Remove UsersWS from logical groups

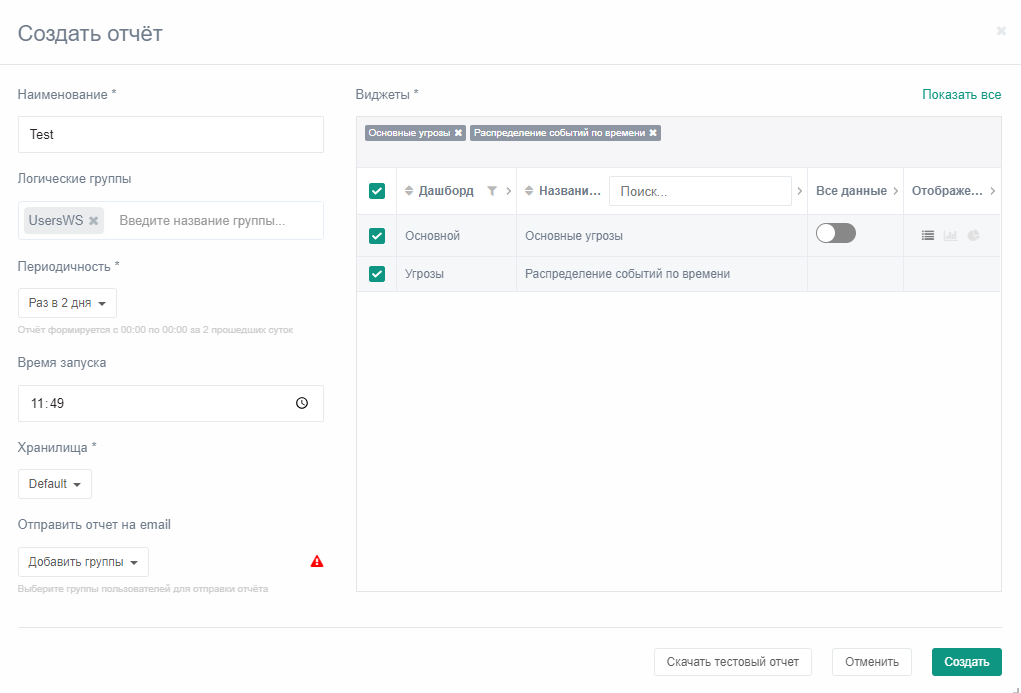[94, 221]
